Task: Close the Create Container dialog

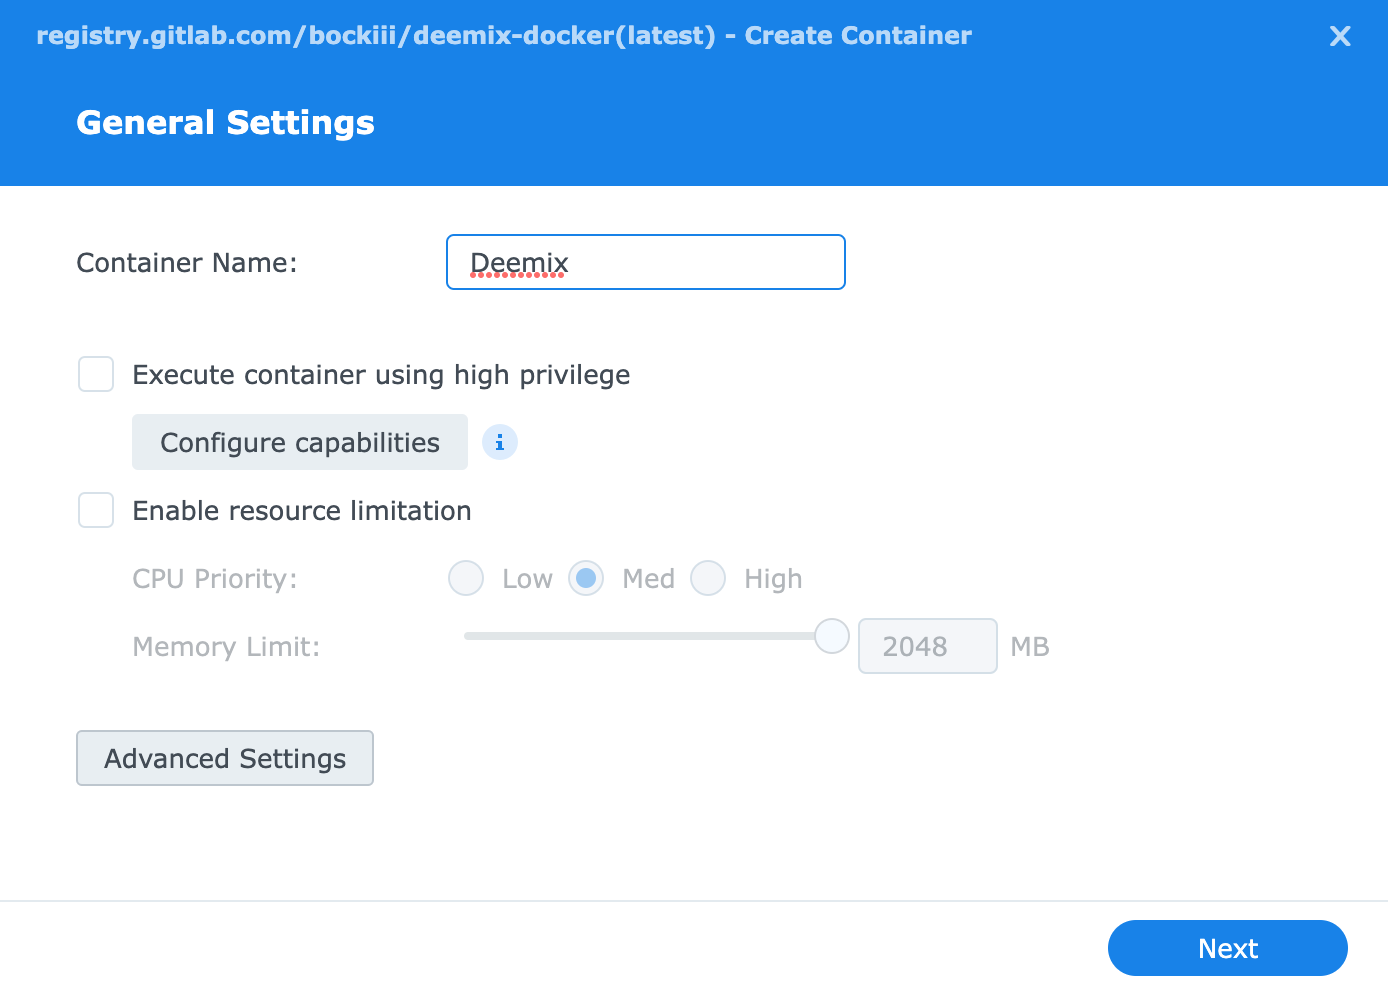Action: (x=1340, y=37)
